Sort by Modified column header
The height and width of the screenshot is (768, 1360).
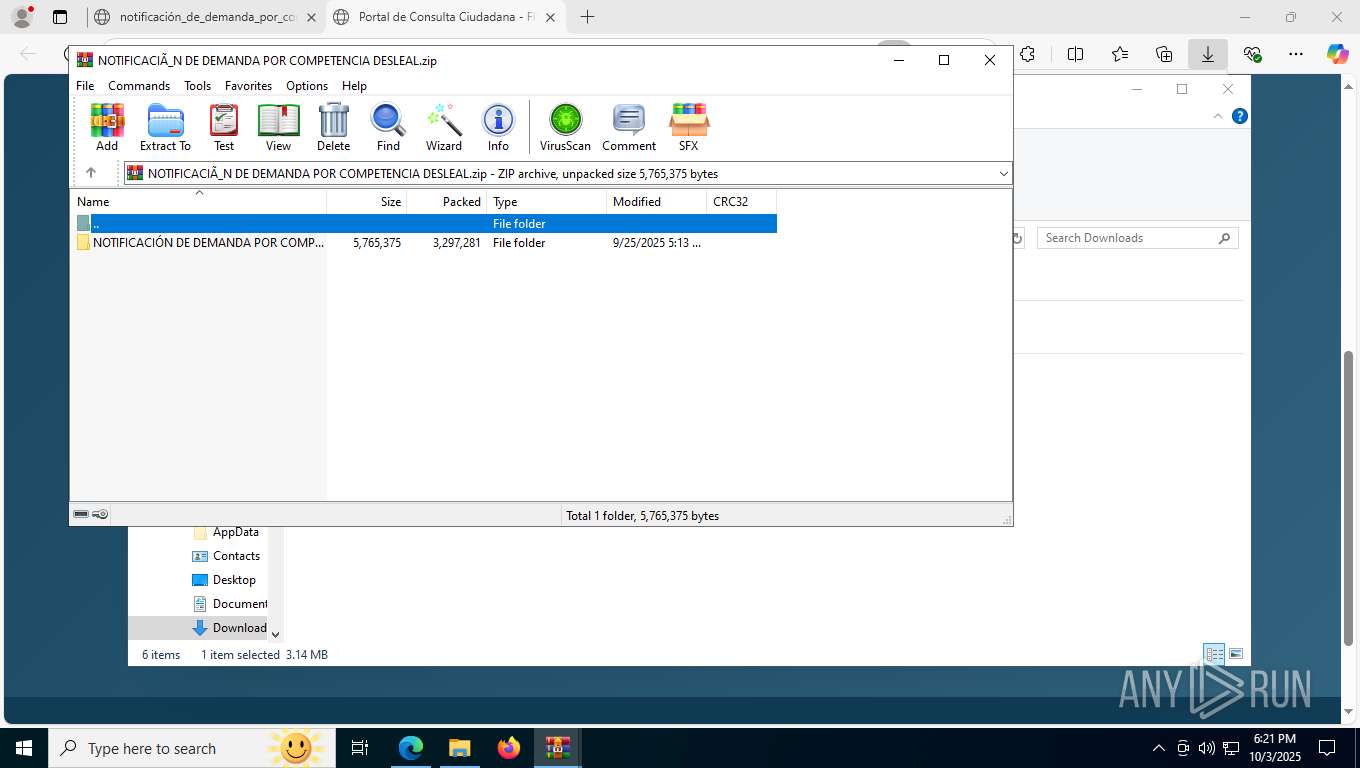tap(656, 201)
